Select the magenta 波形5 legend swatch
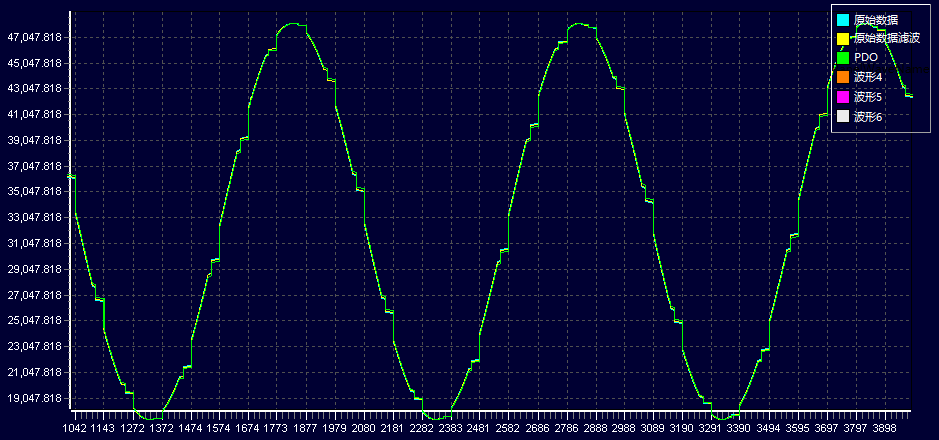 pyautogui.click(x=843, y=97)
